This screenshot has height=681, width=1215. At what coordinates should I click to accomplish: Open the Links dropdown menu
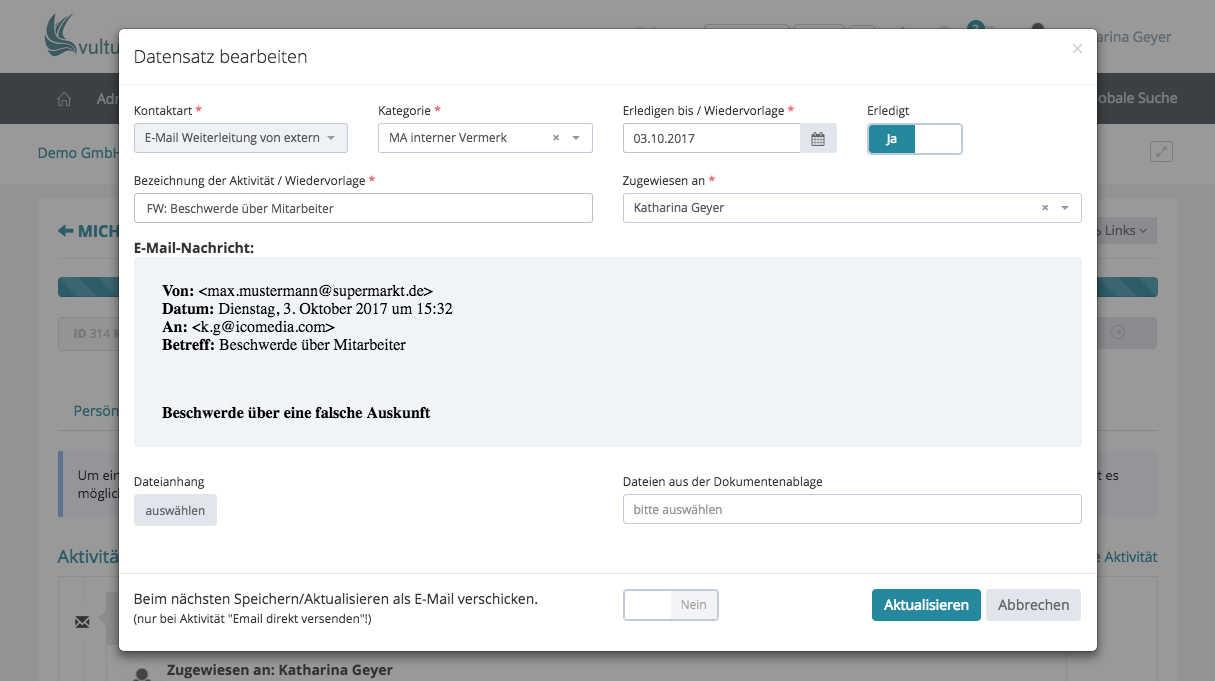(1126, 231)
